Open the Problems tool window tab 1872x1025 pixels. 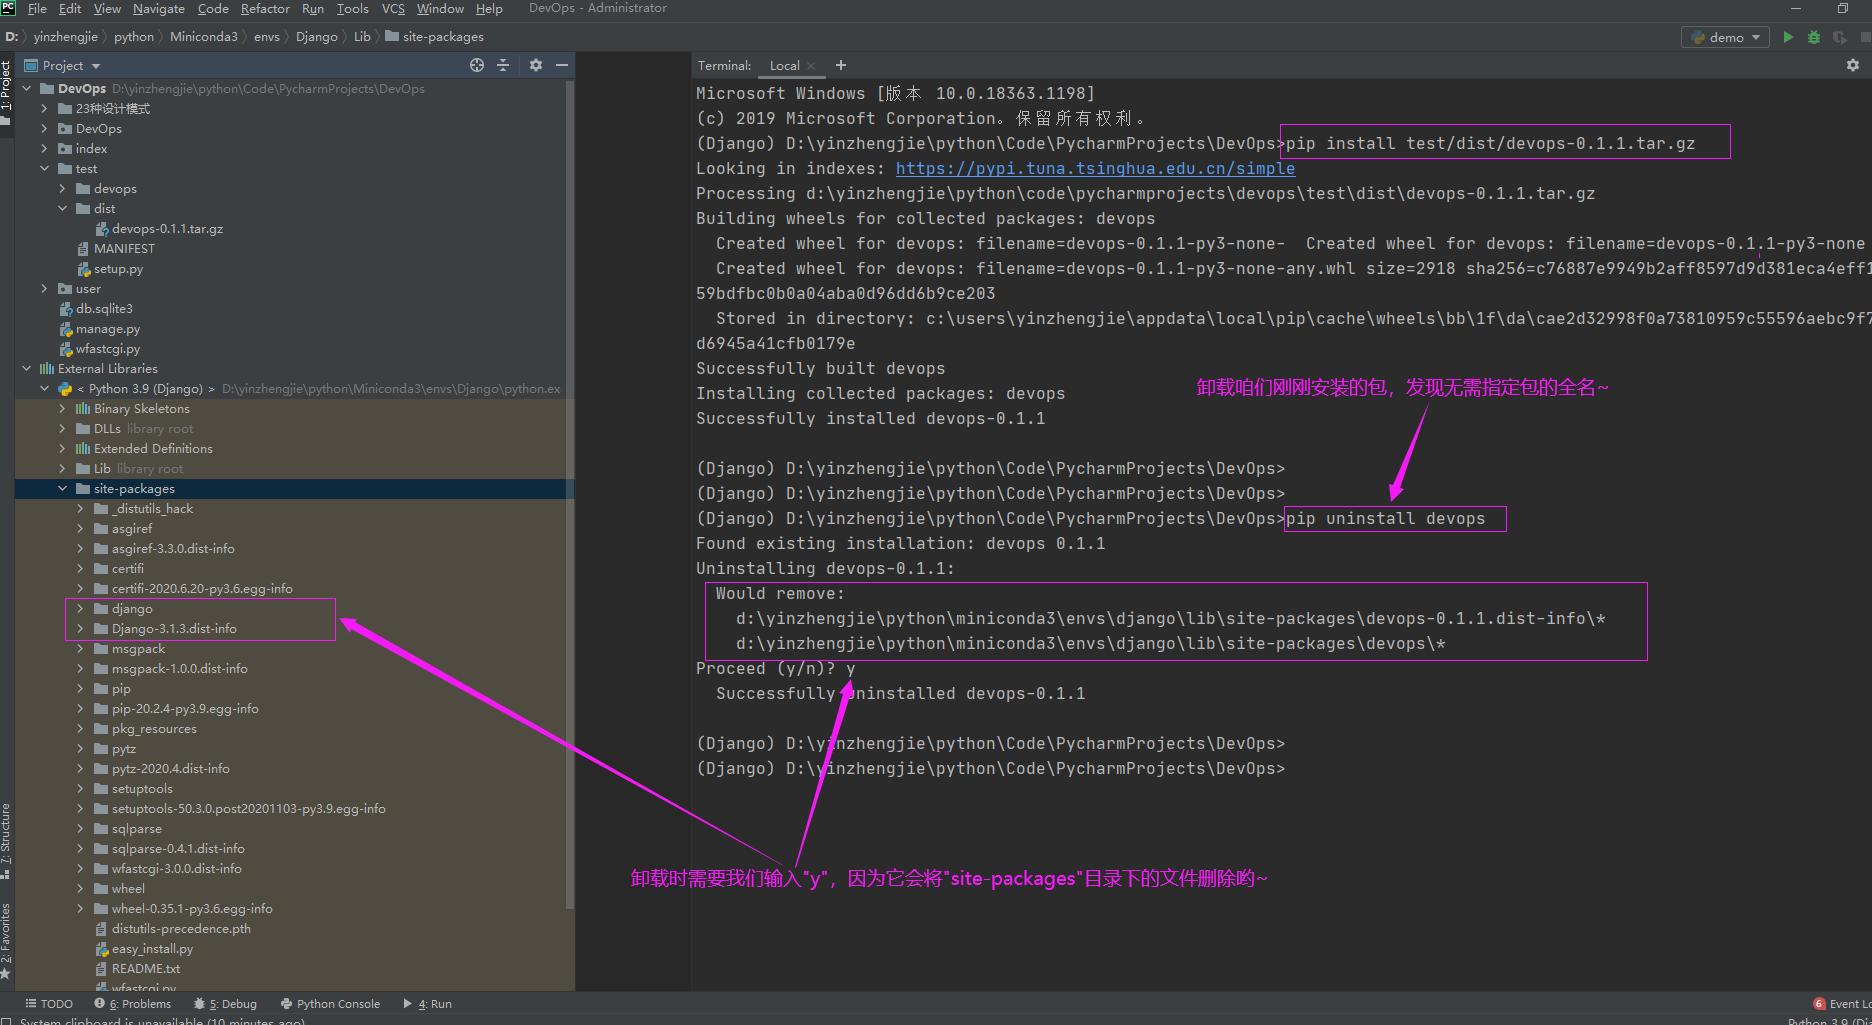point(133,1004)
